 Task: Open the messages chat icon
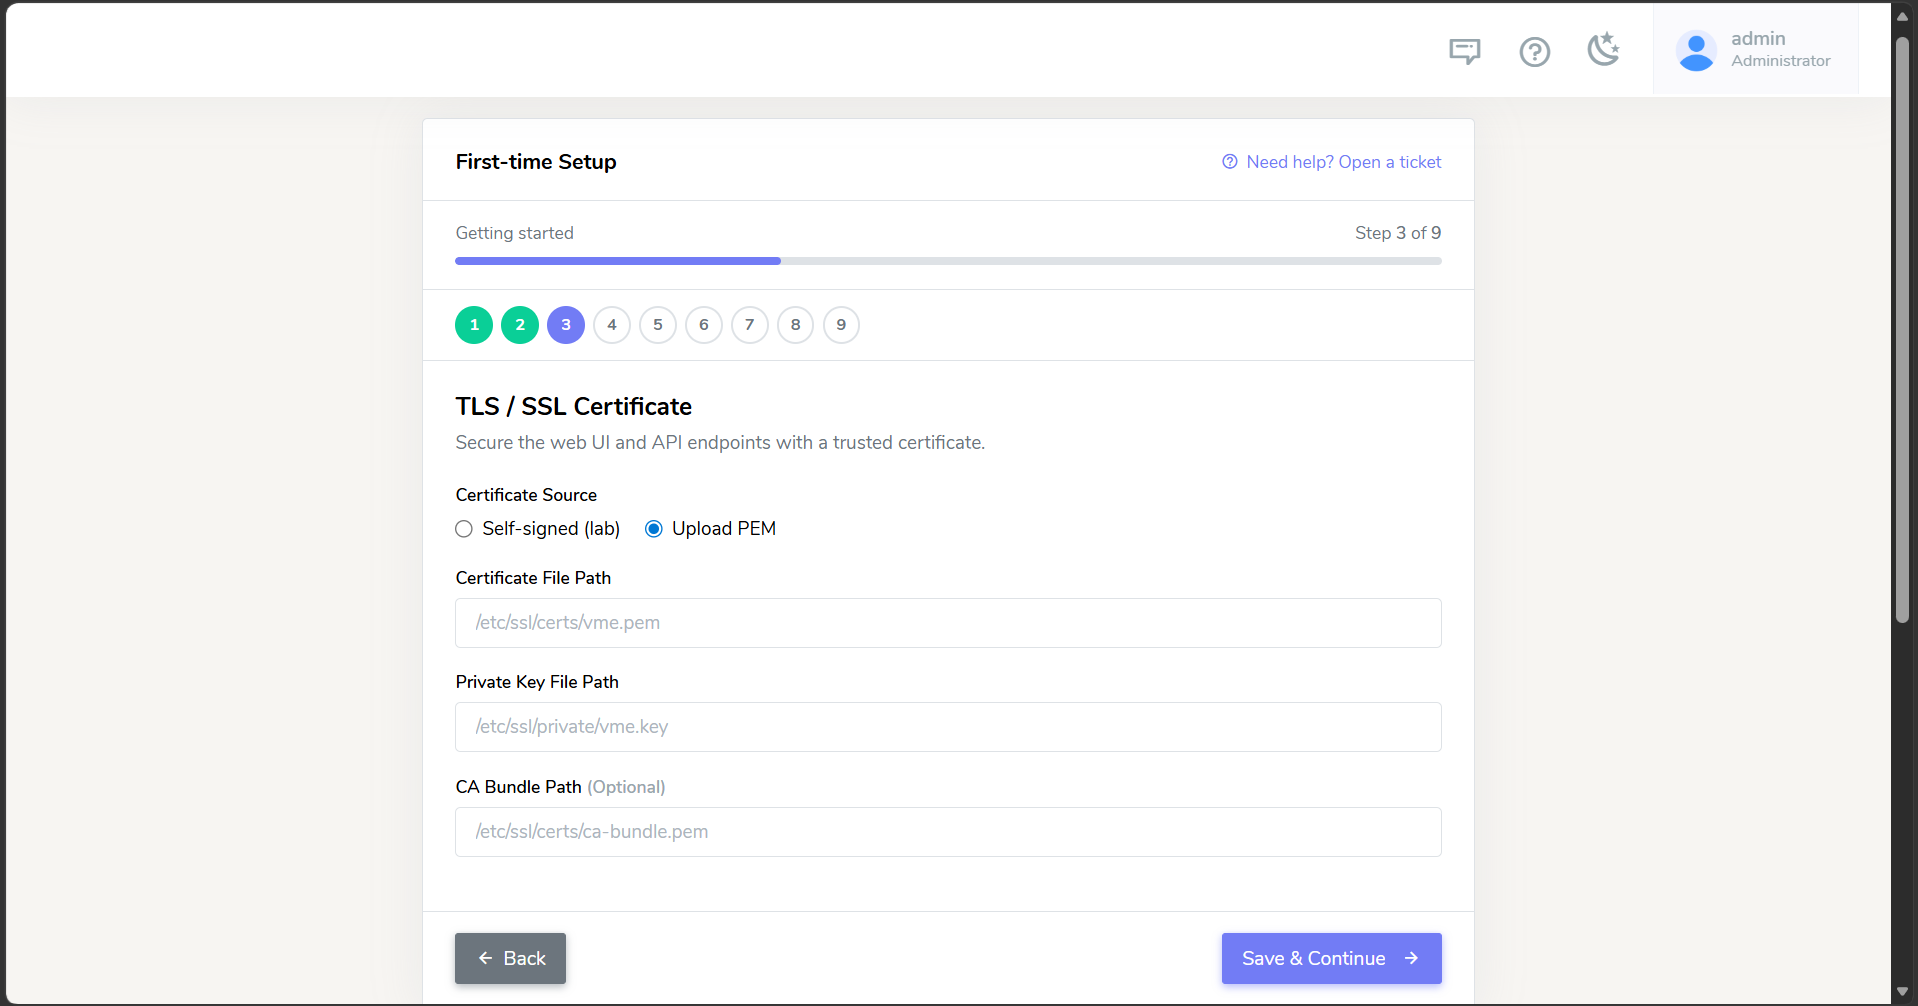(1465, 51)
